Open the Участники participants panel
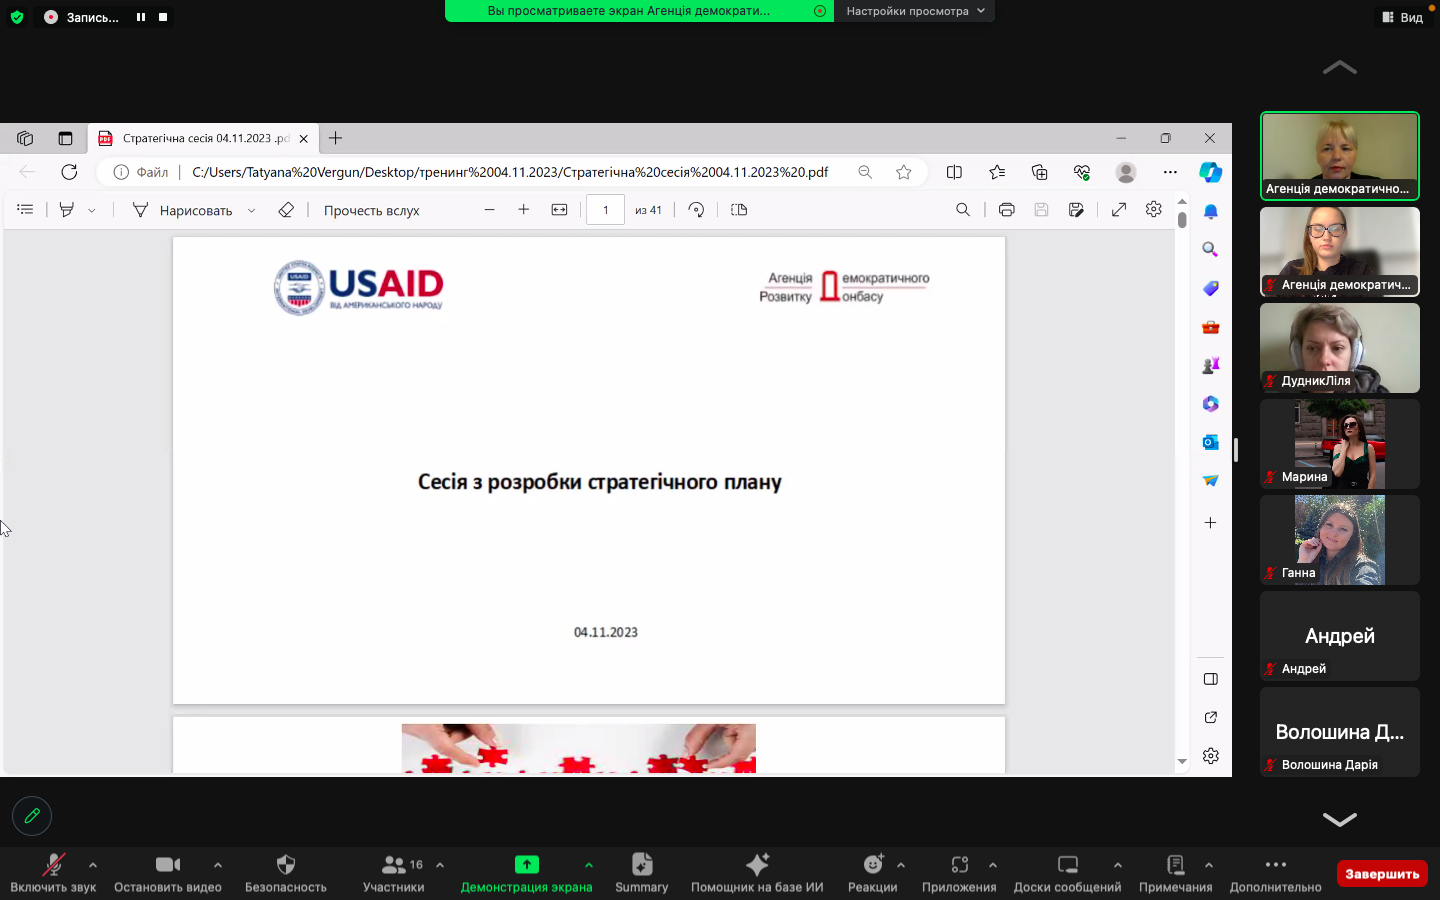Image resolution: width=1440 pixels, height=900 pixels. tap(394, 865)
